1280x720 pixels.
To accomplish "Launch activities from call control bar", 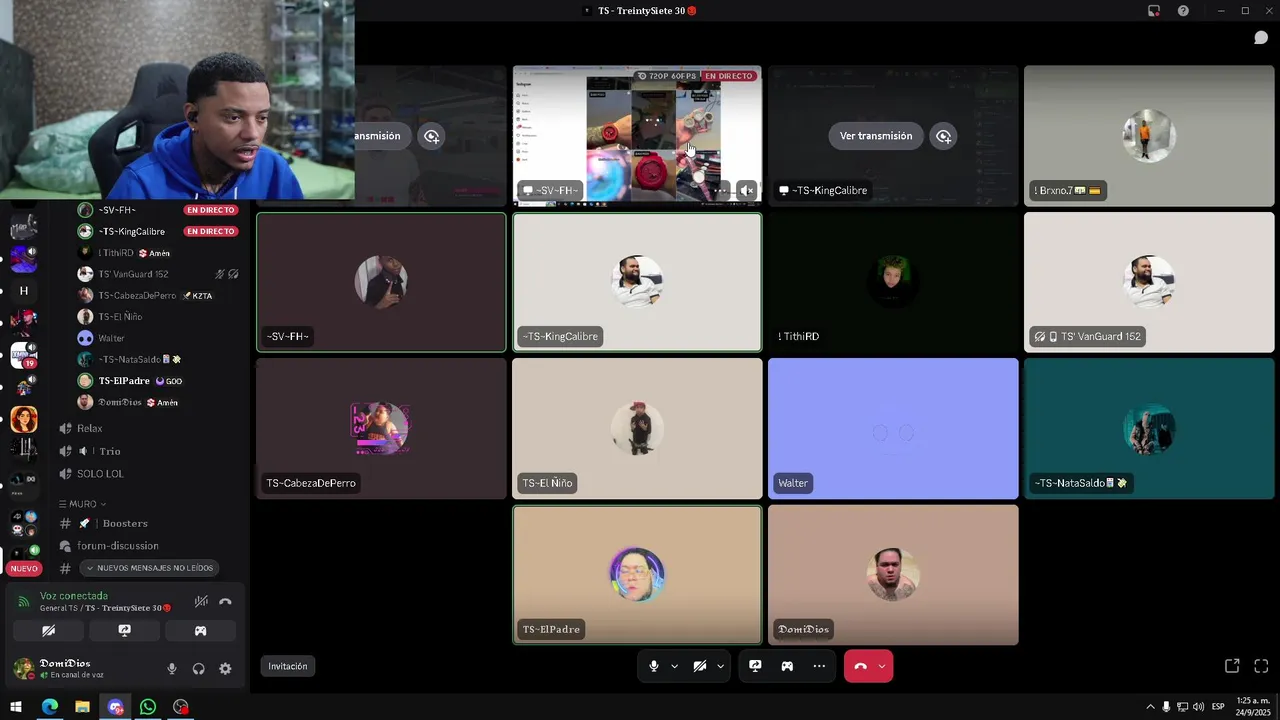I will 787,666.
